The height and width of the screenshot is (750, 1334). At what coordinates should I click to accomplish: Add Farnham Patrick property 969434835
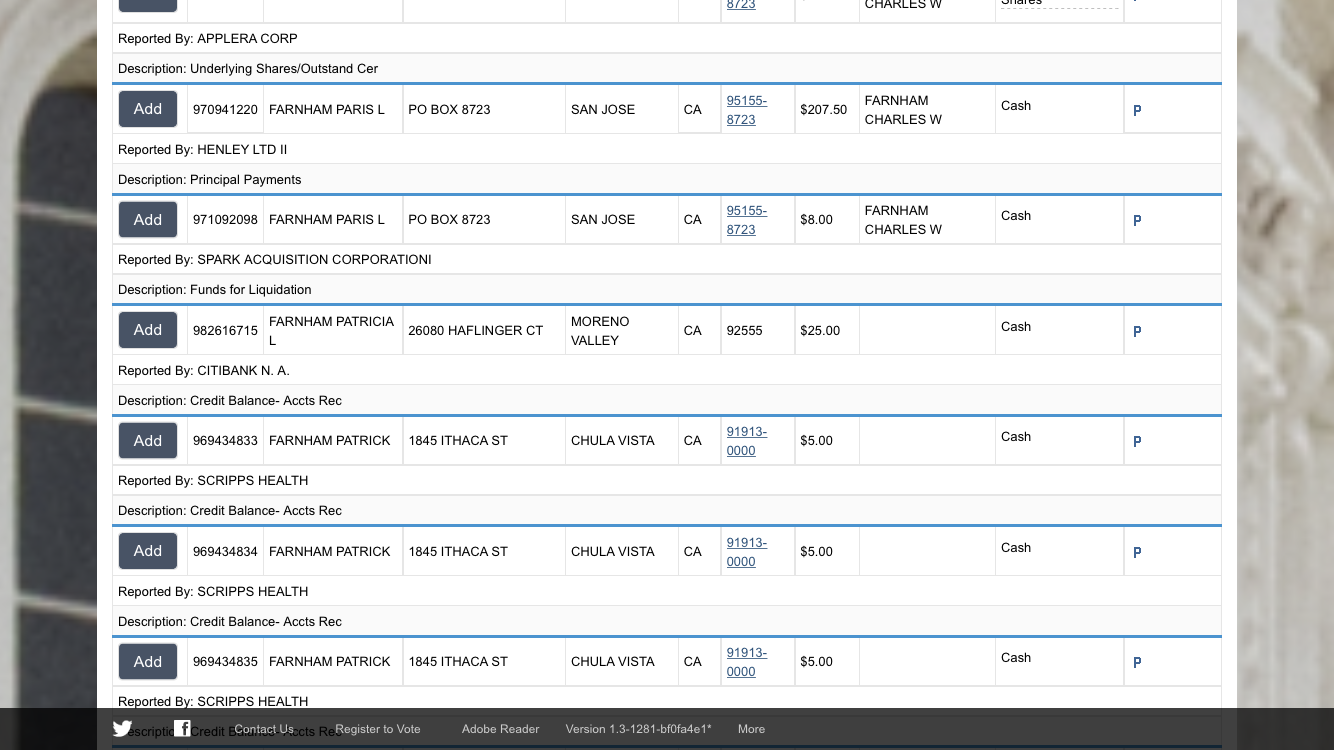click(148, 662)
